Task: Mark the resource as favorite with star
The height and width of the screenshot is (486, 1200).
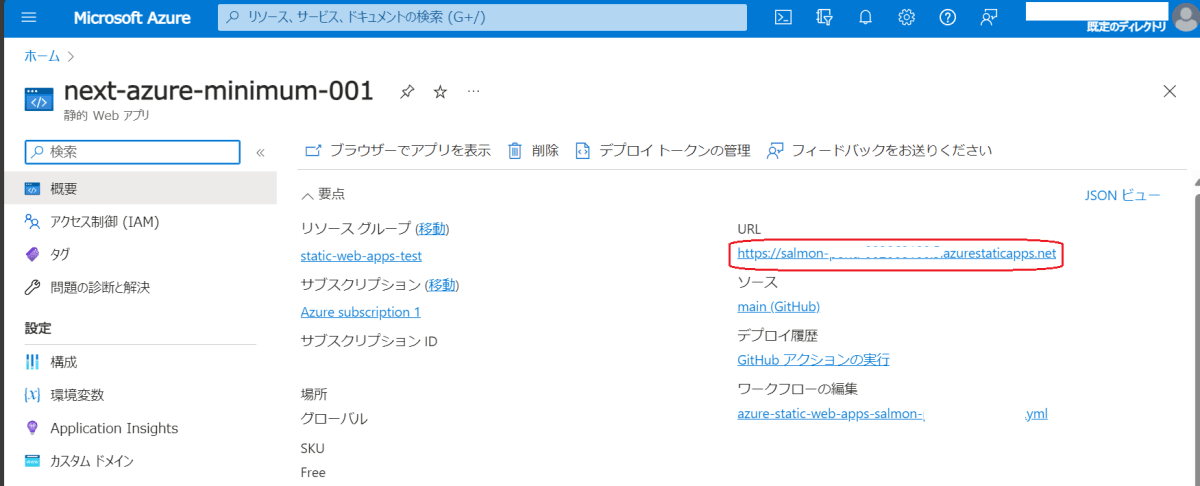Action: 440,92
